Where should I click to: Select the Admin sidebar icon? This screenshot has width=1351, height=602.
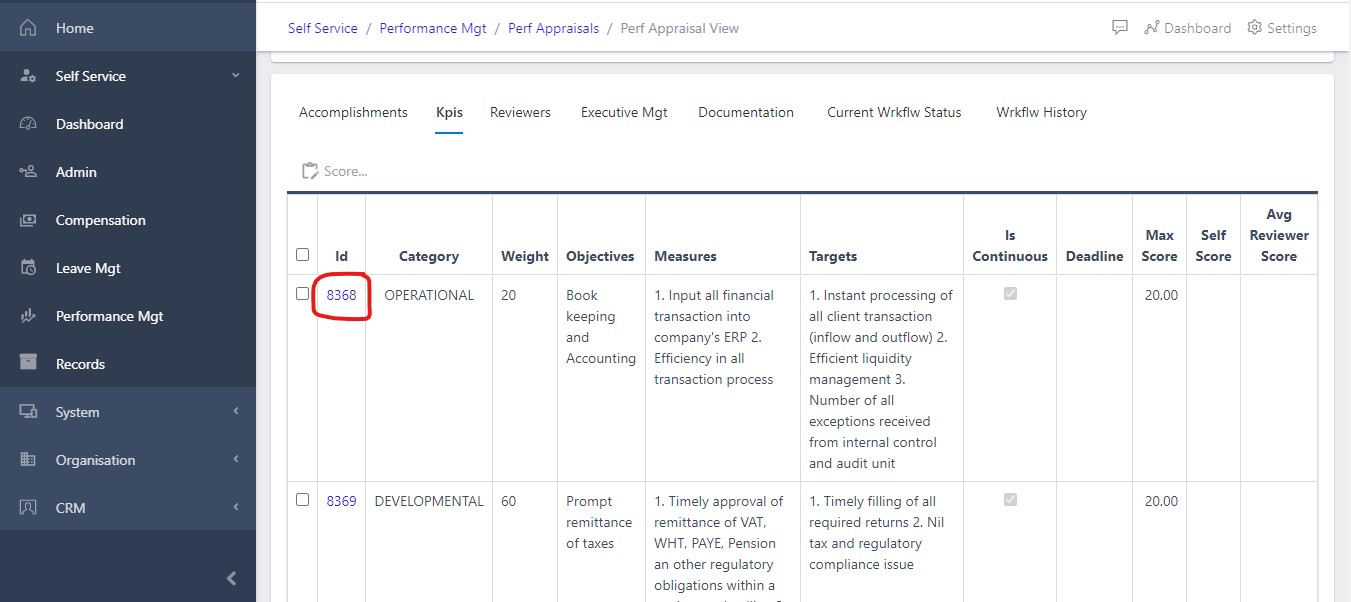point(27,171)
